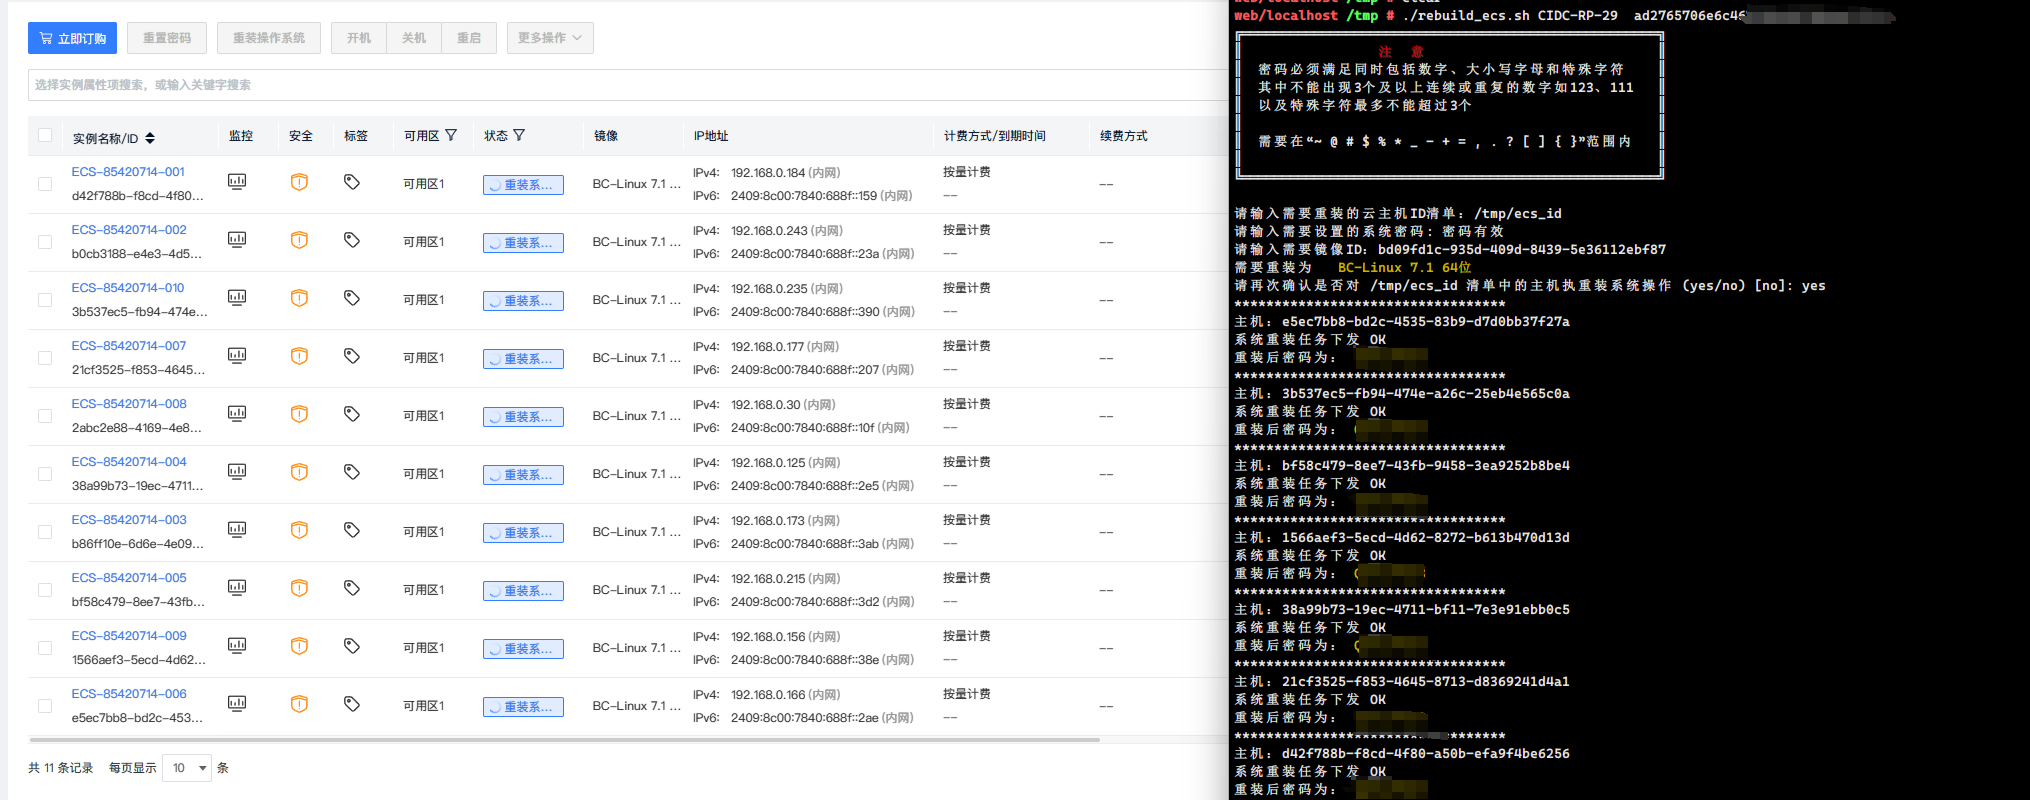2030x800 pixels.
Task: Check the box for ECS-85420714-001
Action: (45, 184)
